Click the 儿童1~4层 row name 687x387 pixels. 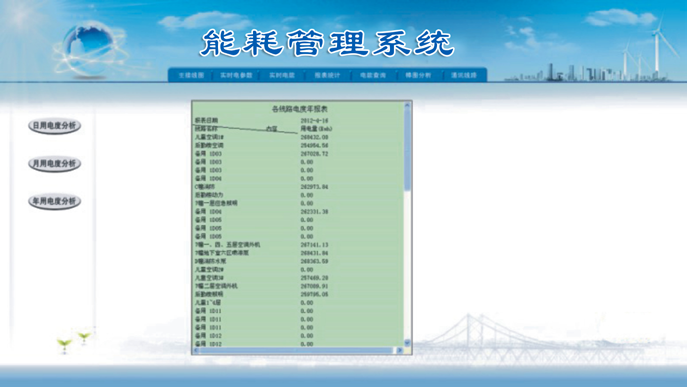208,303
